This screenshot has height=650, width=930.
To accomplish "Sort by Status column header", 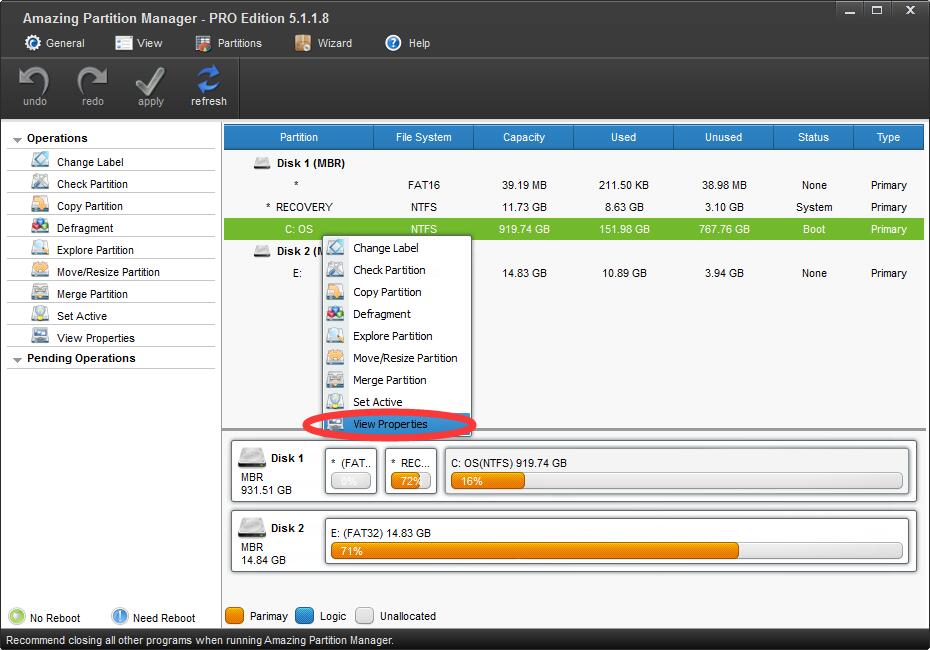I will tap(813, 137).
